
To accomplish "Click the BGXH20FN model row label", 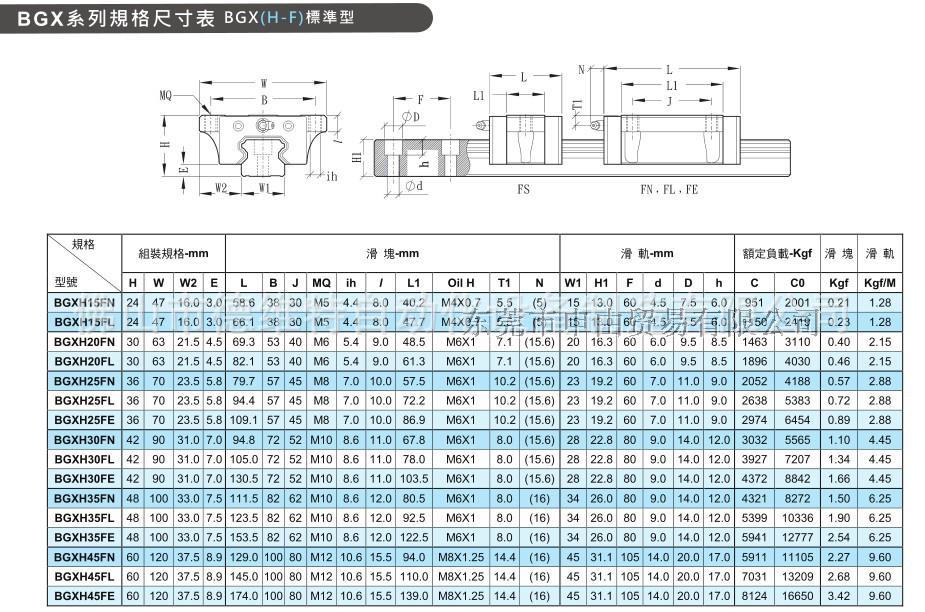I will (x=84, y=342).
